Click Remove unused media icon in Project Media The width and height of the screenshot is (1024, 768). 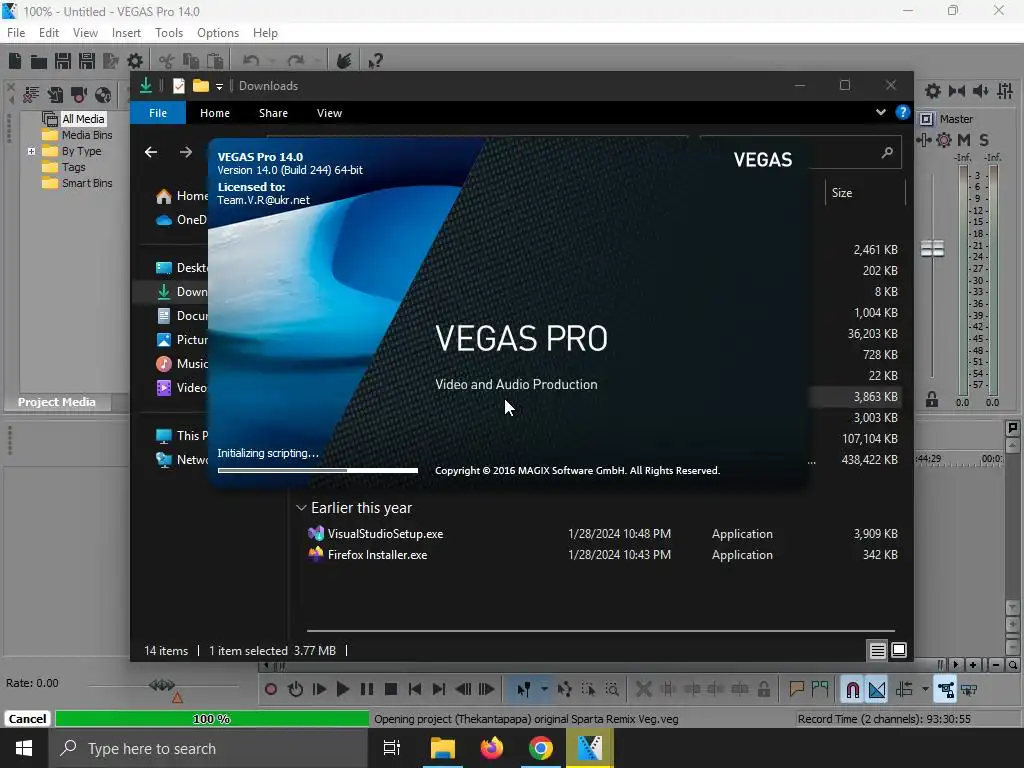click(x=31, y=95)
